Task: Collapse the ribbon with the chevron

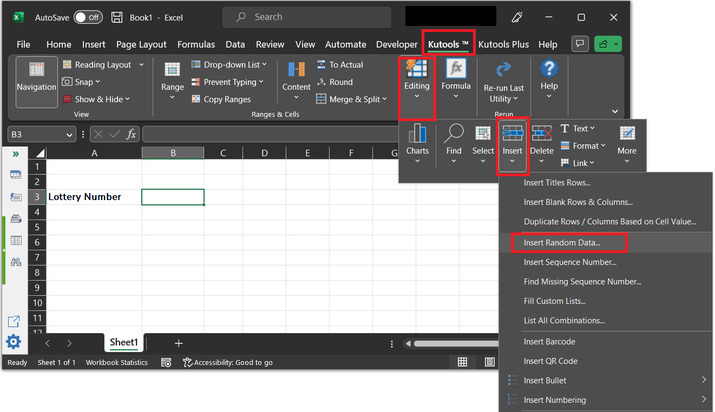Action: [x=615, y=111]
